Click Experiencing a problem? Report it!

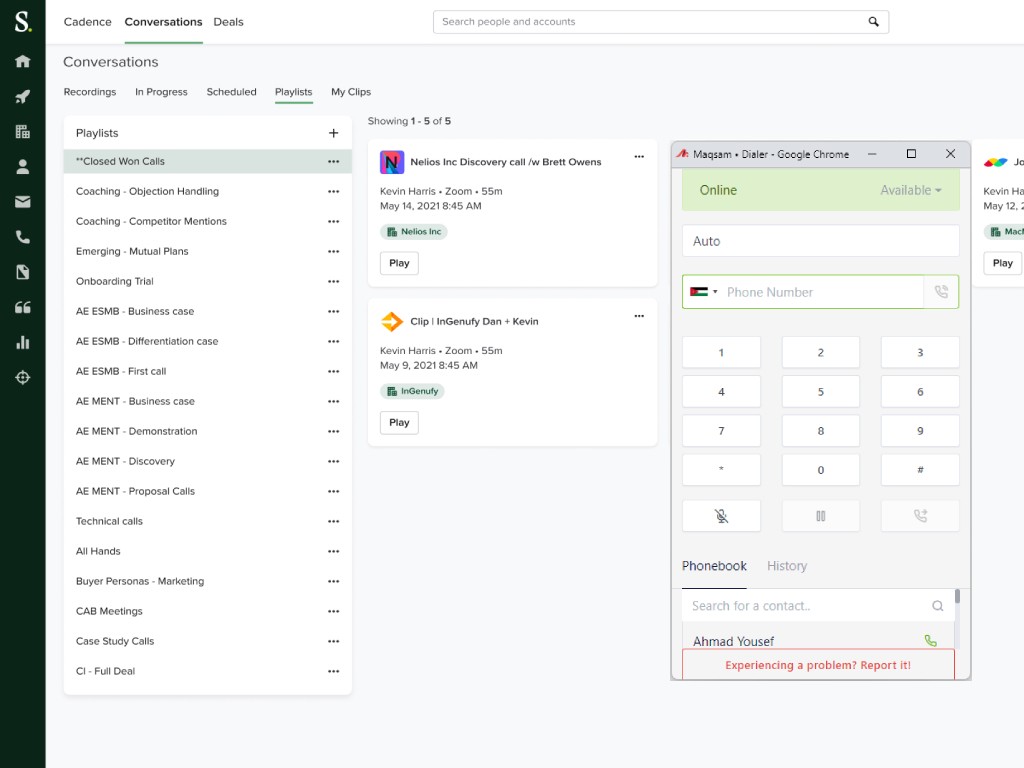818,665
